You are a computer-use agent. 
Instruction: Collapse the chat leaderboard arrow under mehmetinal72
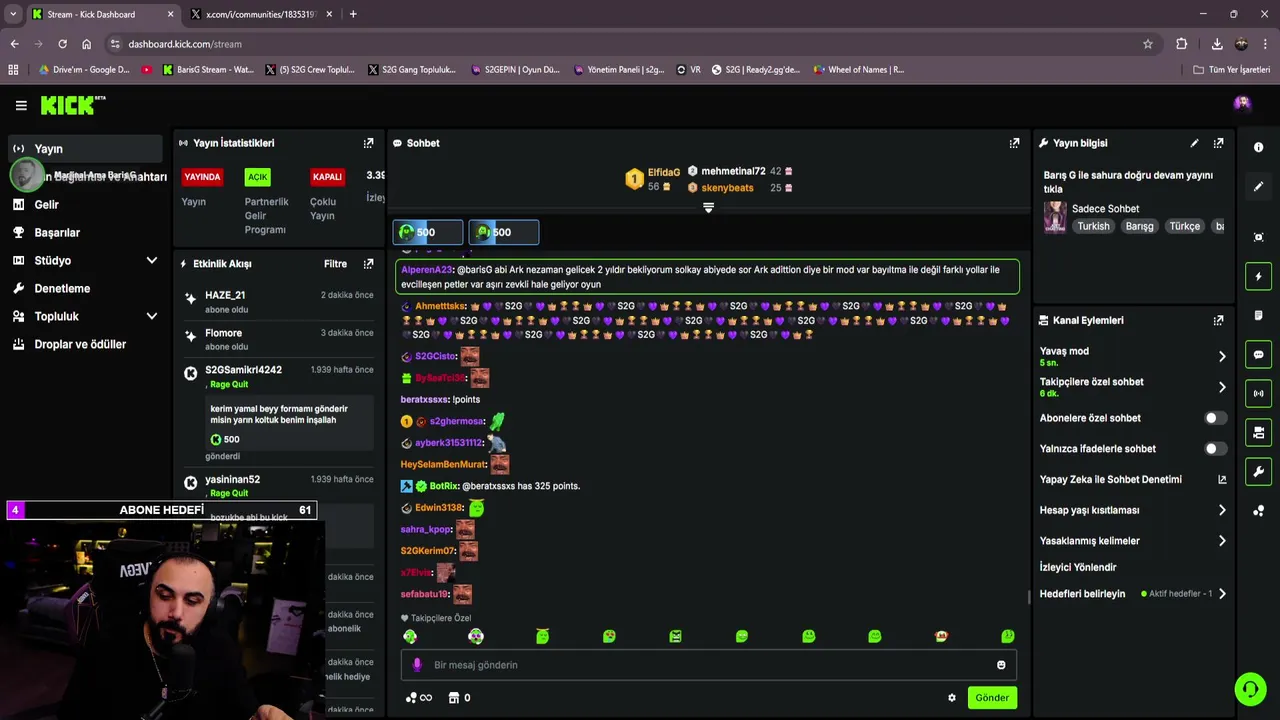(x=708, y=207)
